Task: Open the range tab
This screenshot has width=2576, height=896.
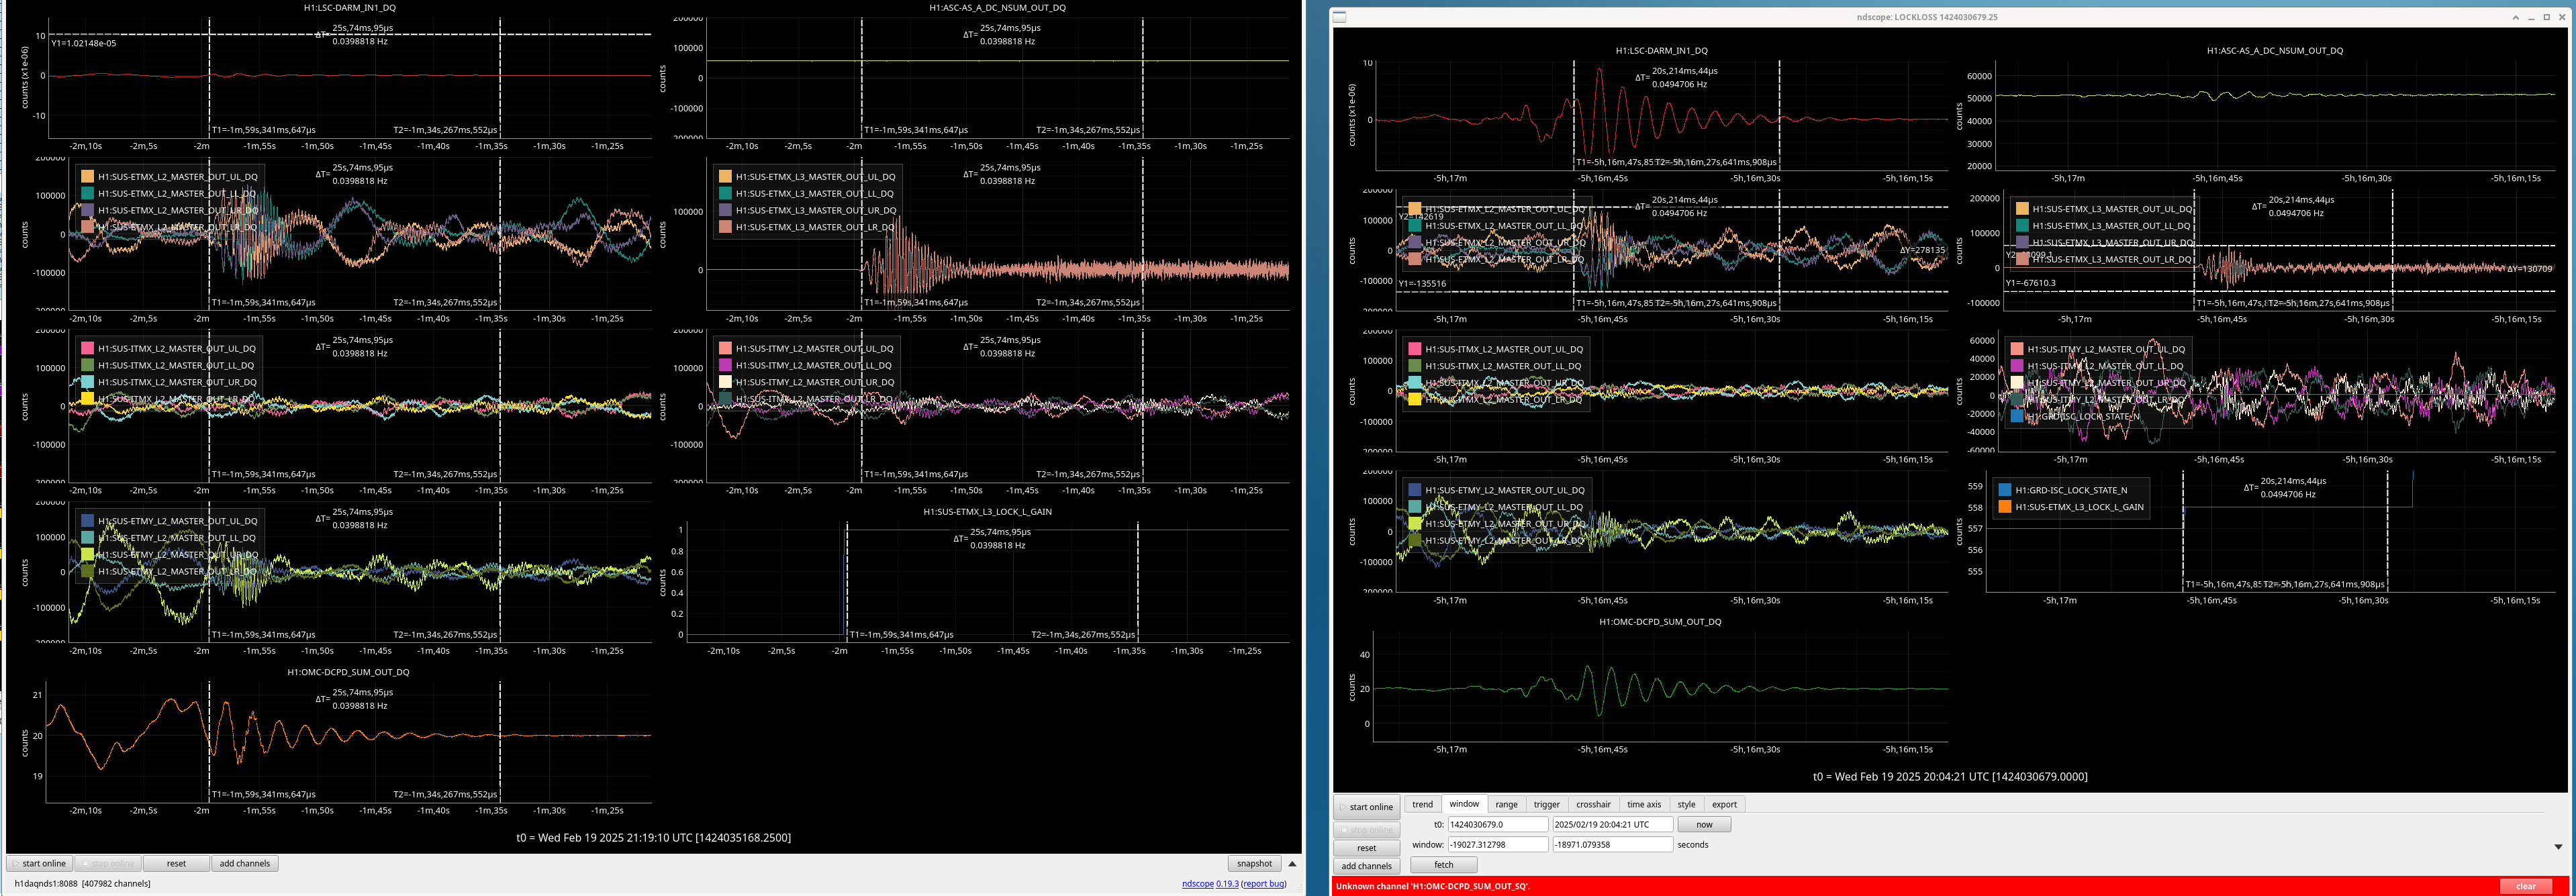Action: click(1506, 804)
